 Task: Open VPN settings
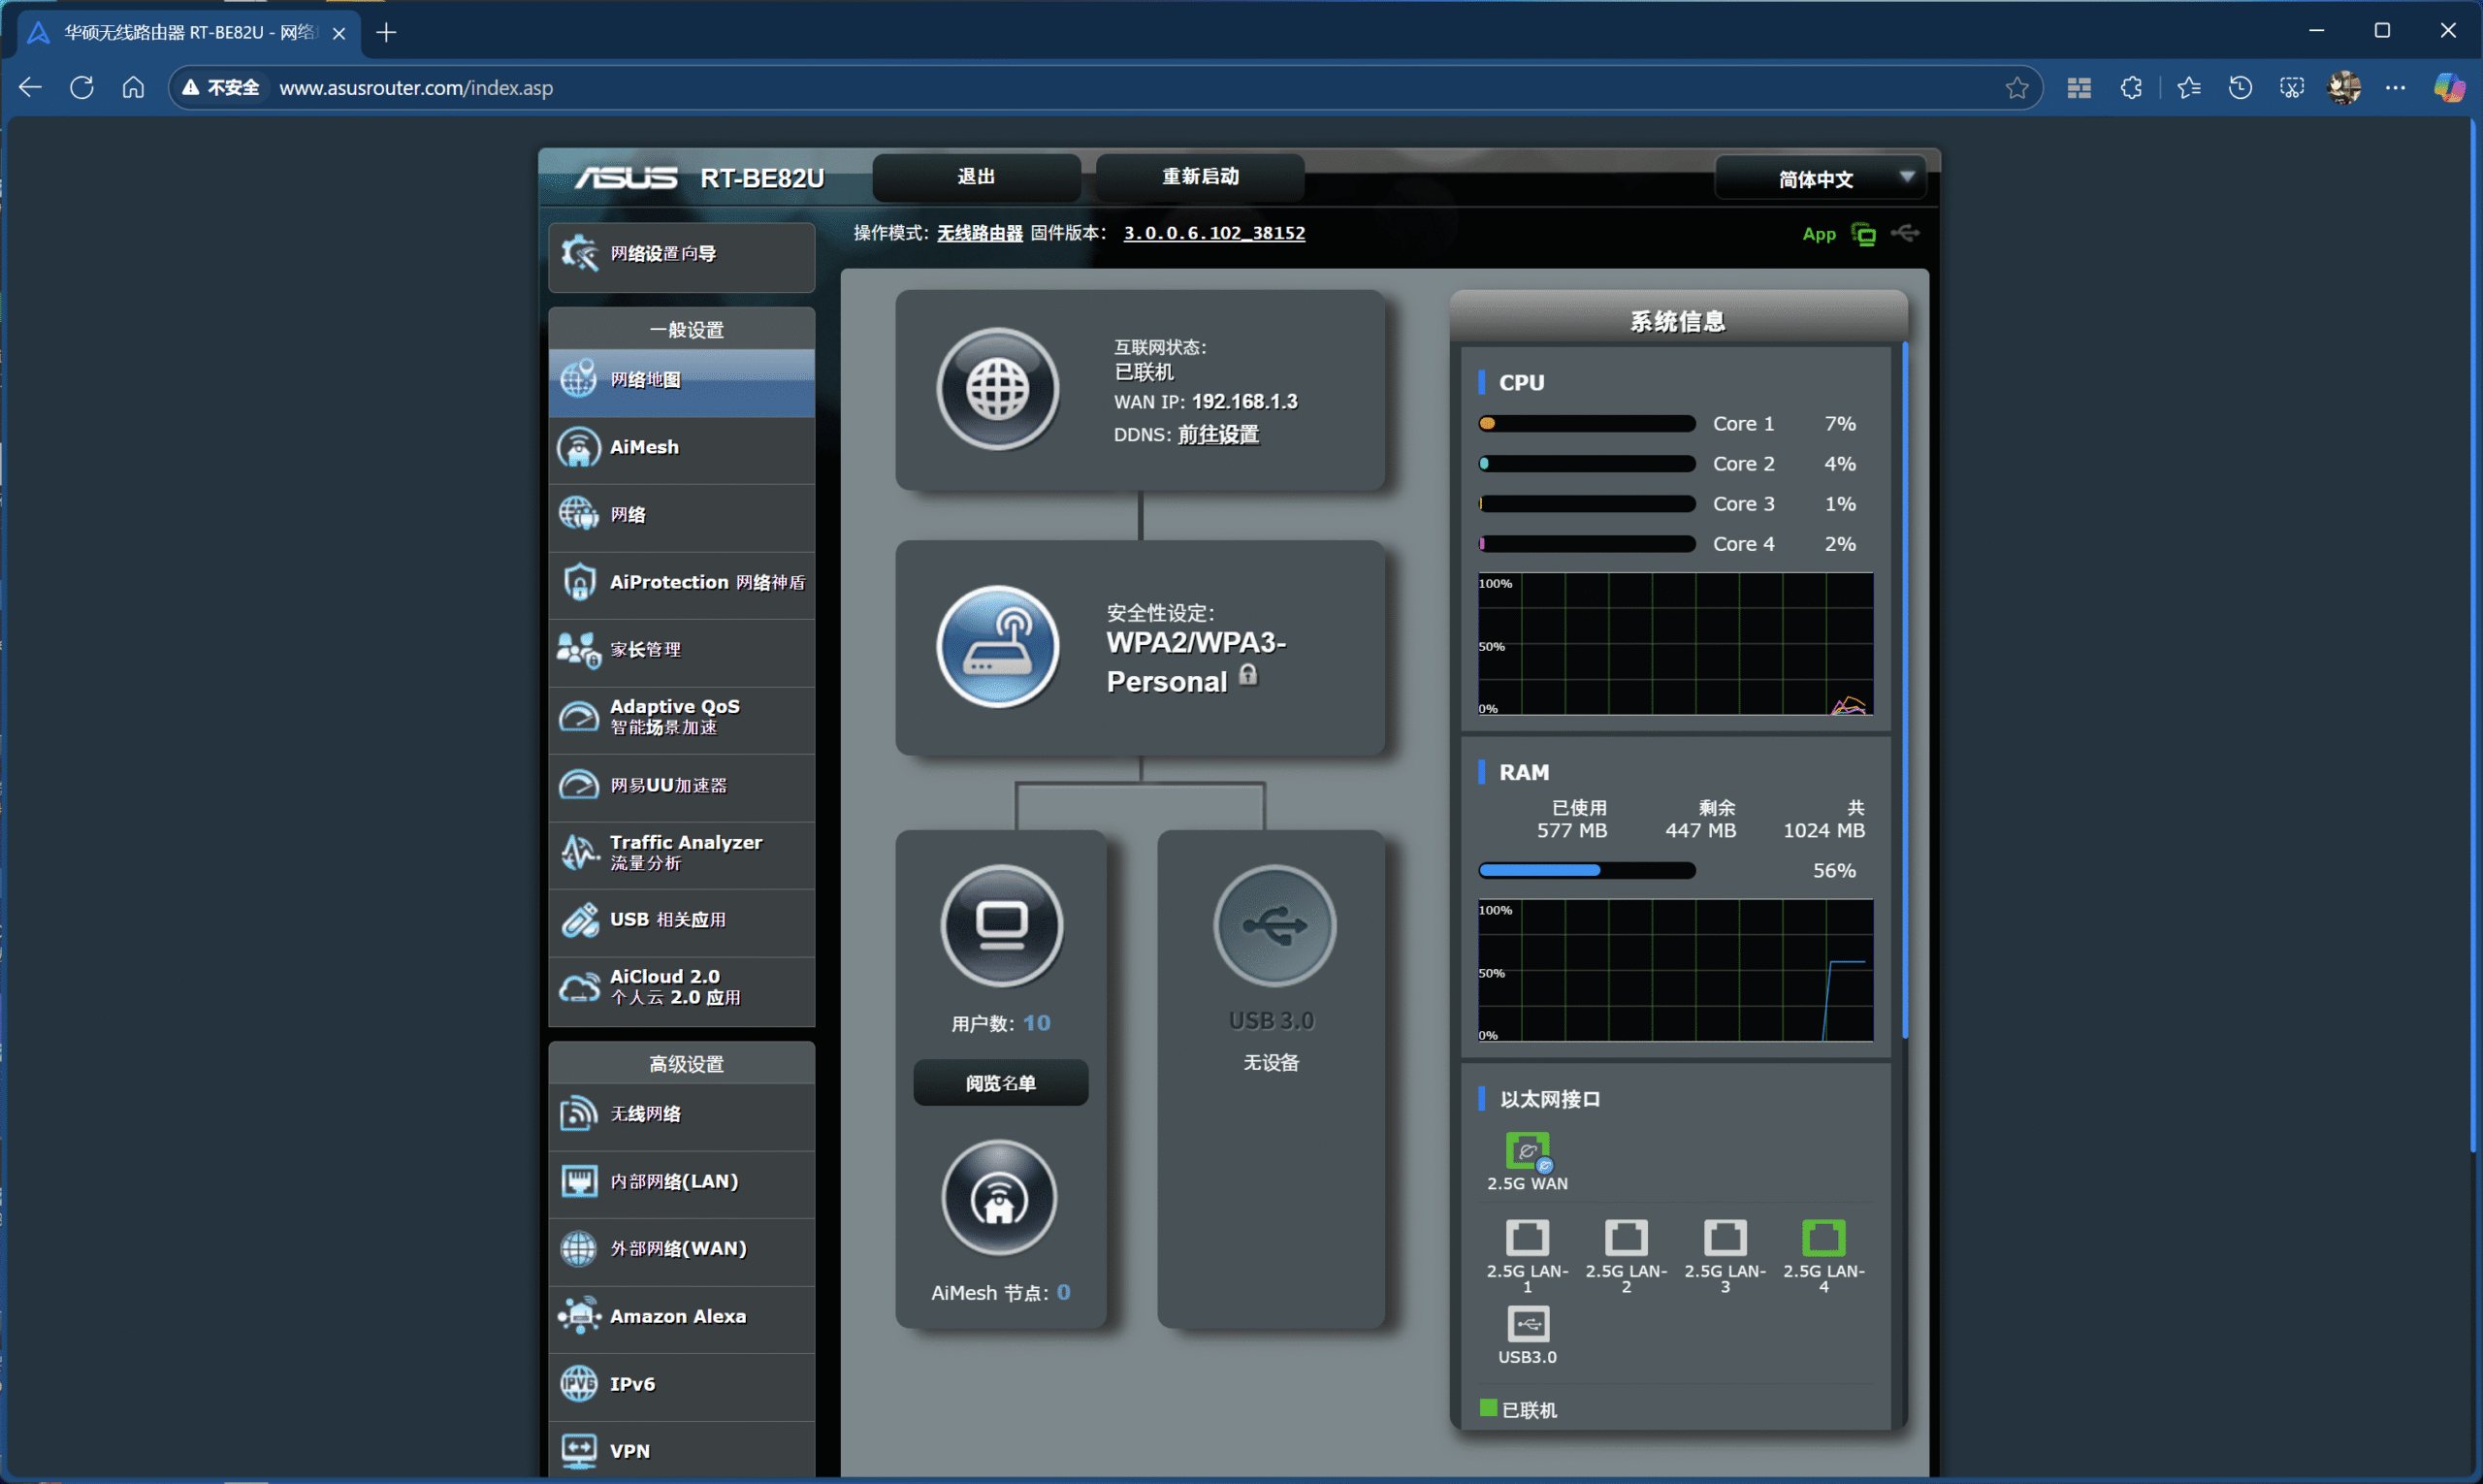pyautogui.click(x=681, y=1451)
